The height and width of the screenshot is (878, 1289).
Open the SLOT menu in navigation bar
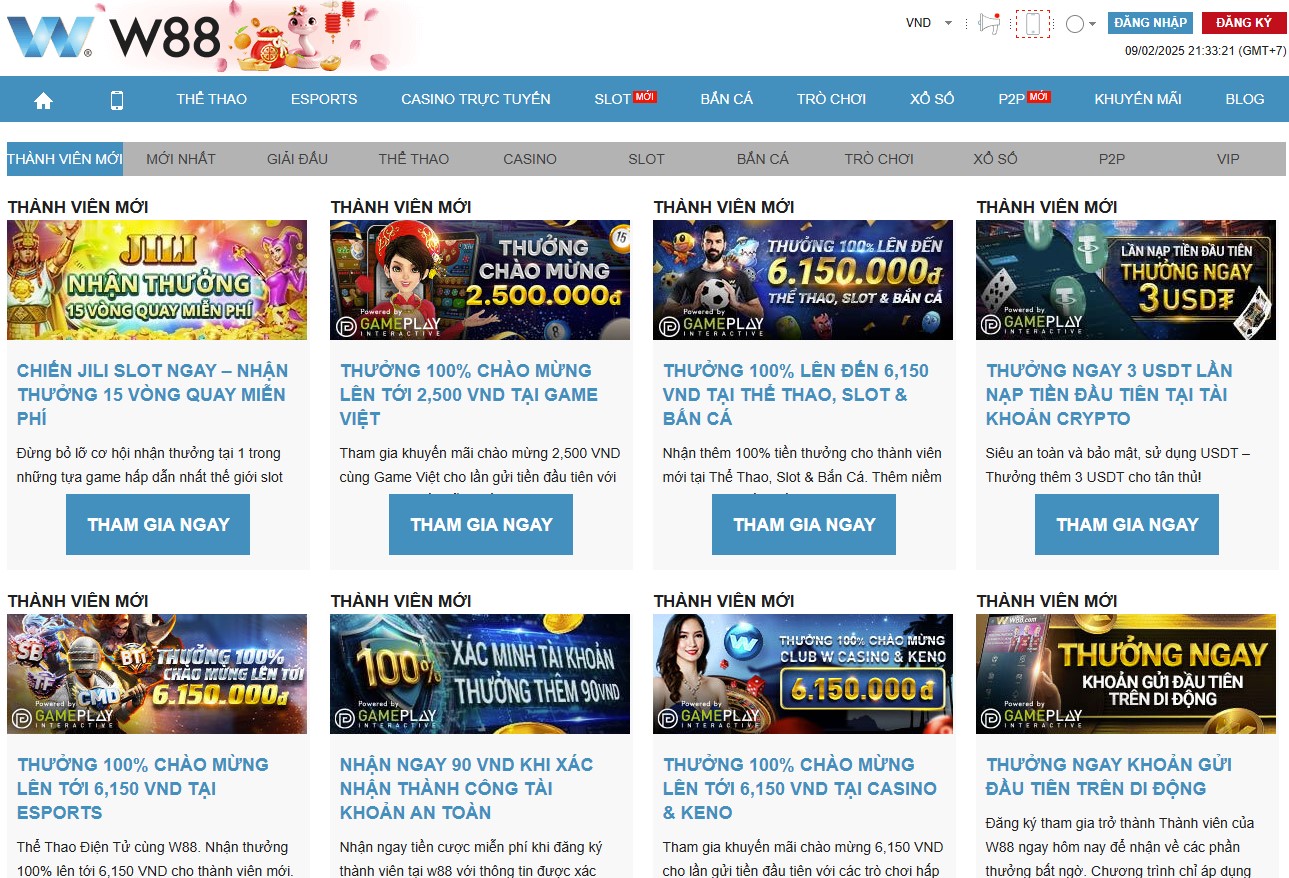[x=613, y=99]
